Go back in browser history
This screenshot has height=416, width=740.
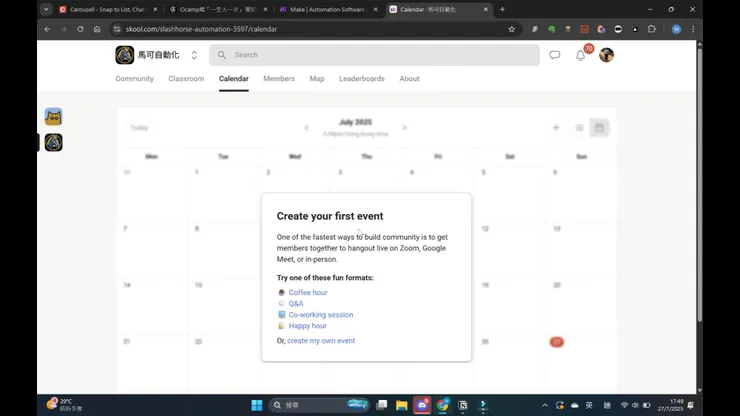click(47, 29)
